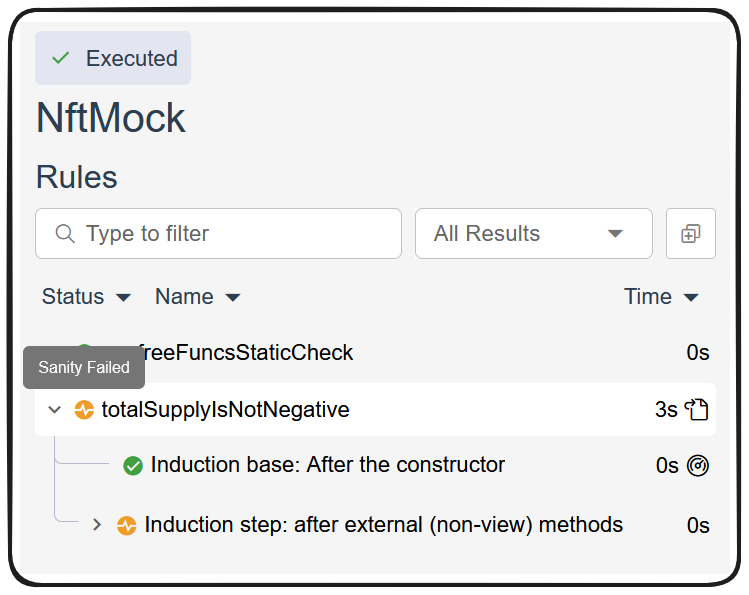Select Induction base: After the constructor
Screen dimensions: 749x595
pyautogui.click(x=327, y=465)
